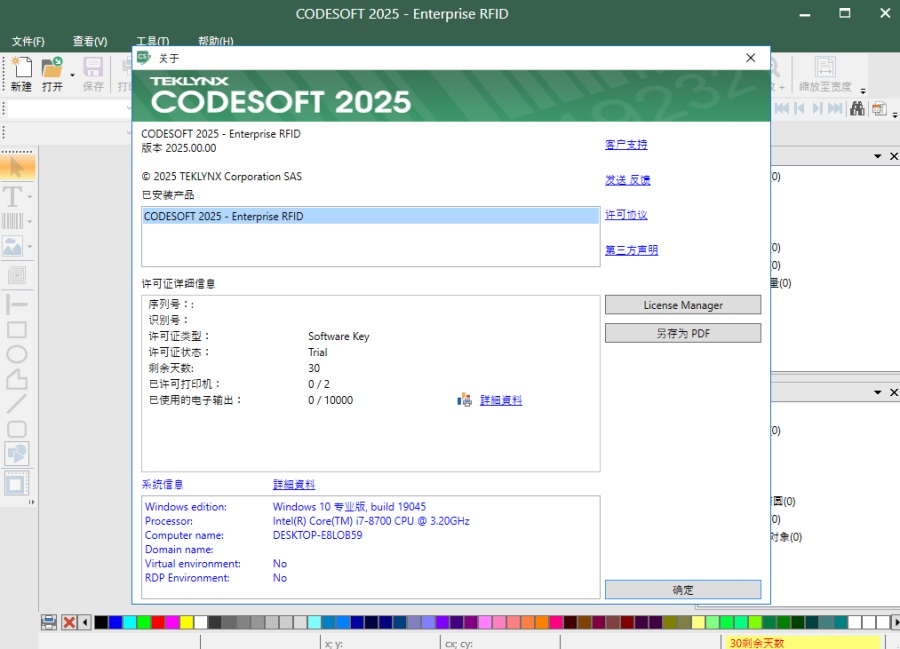This screenshot has width=900, height=649.
Task: Click the 30剩余天数 status bar notice
Action: 802,643
